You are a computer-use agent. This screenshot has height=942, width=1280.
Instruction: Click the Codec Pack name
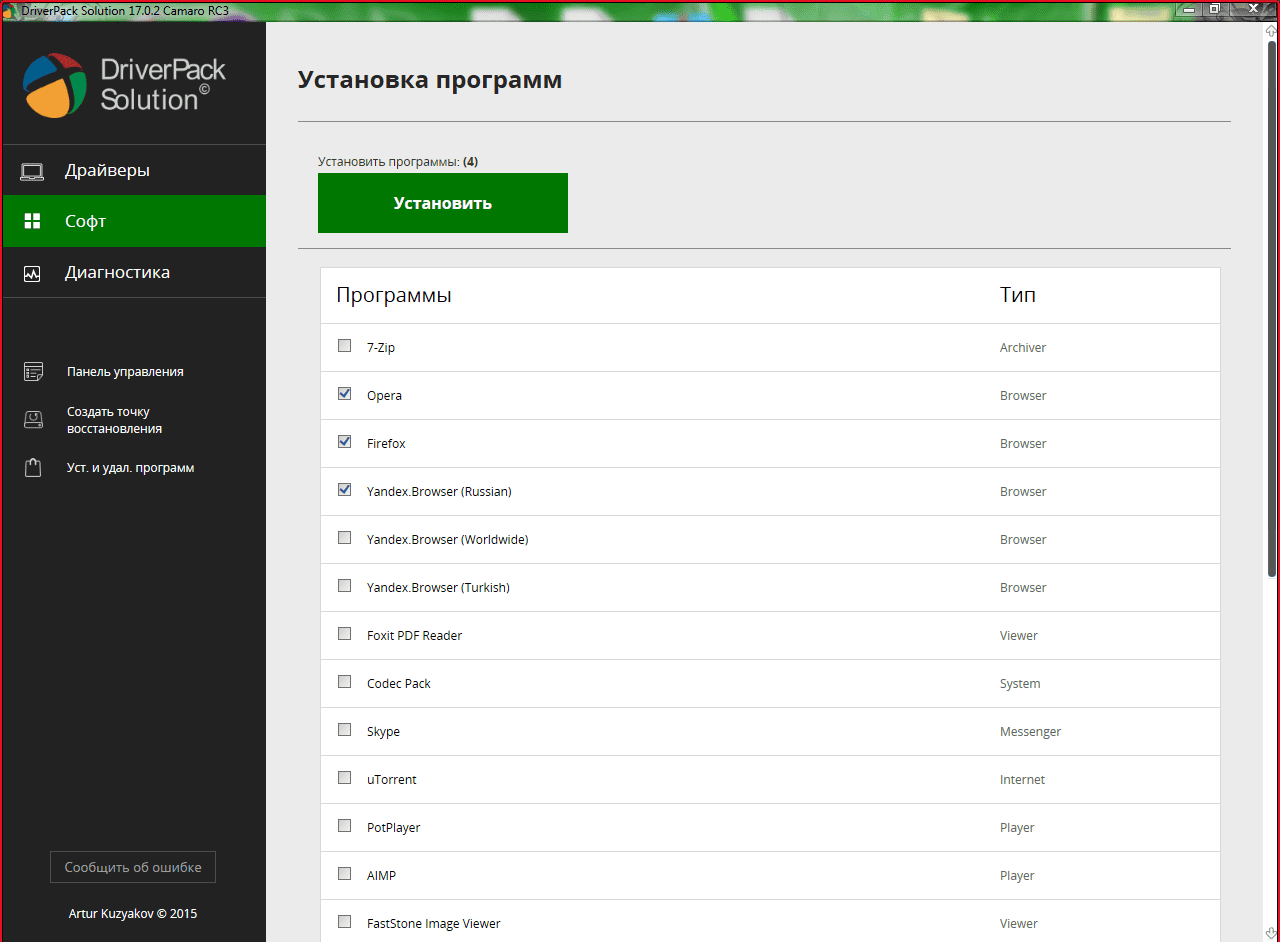click(399, 684)
